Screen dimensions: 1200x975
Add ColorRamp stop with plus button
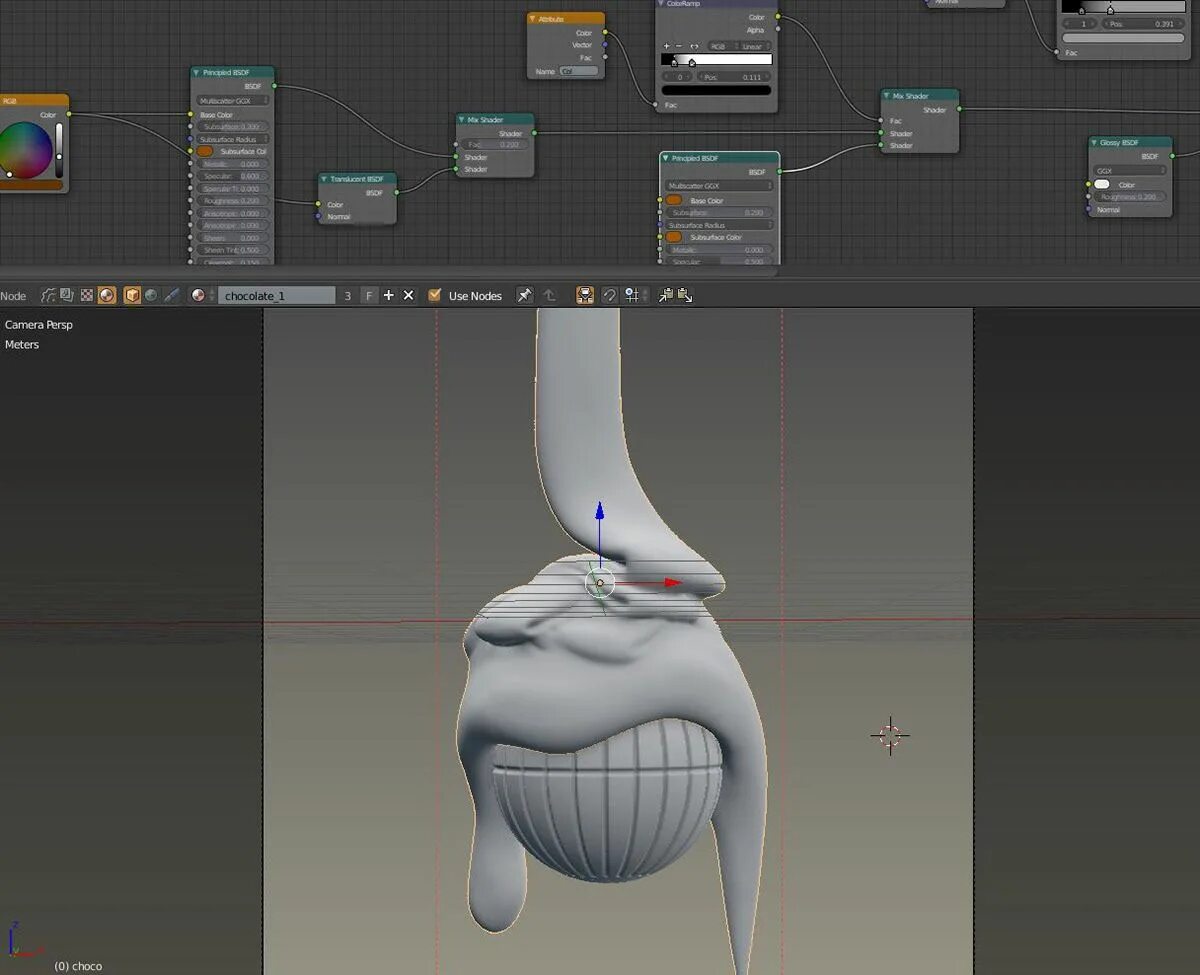tap(666, 46)
